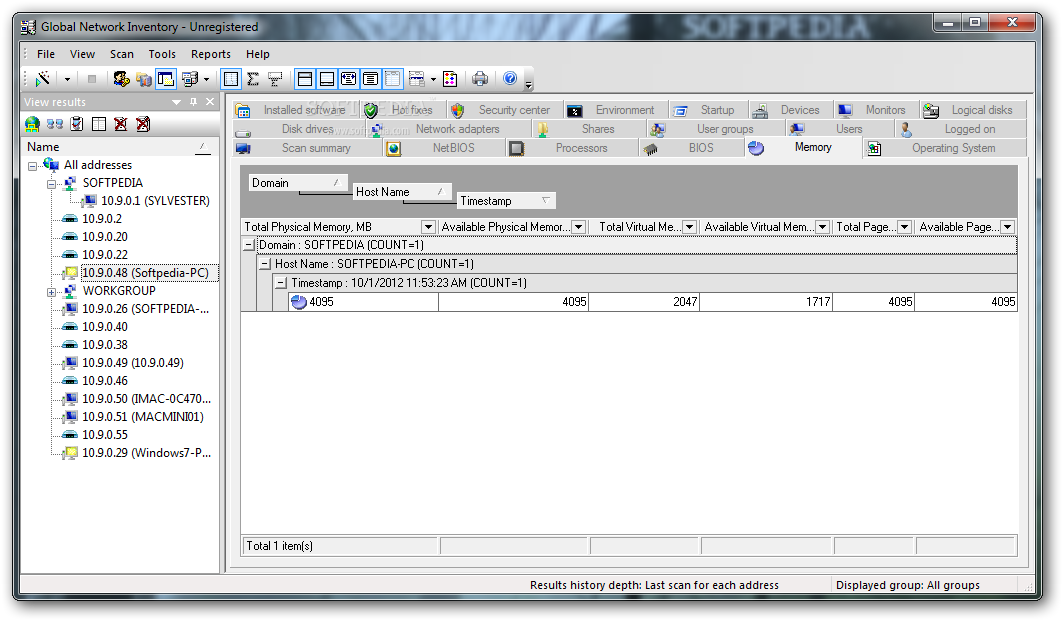1063x621 pixels.
Task: Click the first red-X delete icon in View results
Action: pyautogui.click(x=121, y=124)
